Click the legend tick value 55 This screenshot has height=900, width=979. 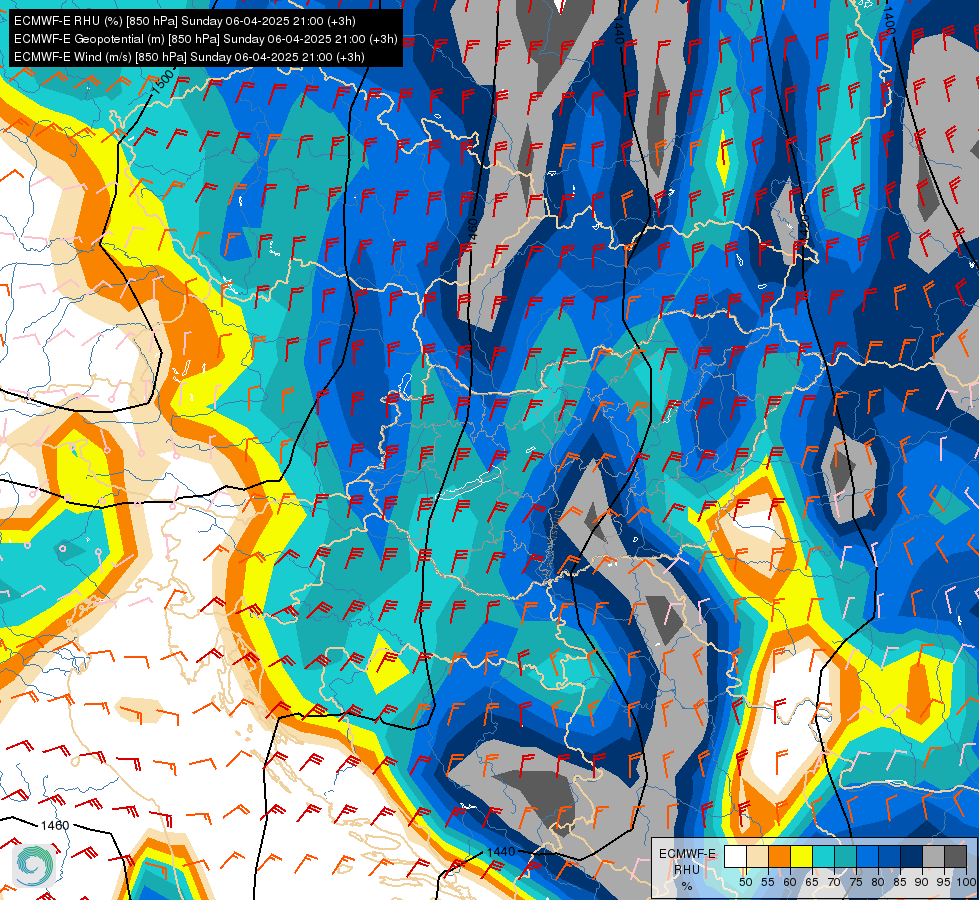(767, 882)
